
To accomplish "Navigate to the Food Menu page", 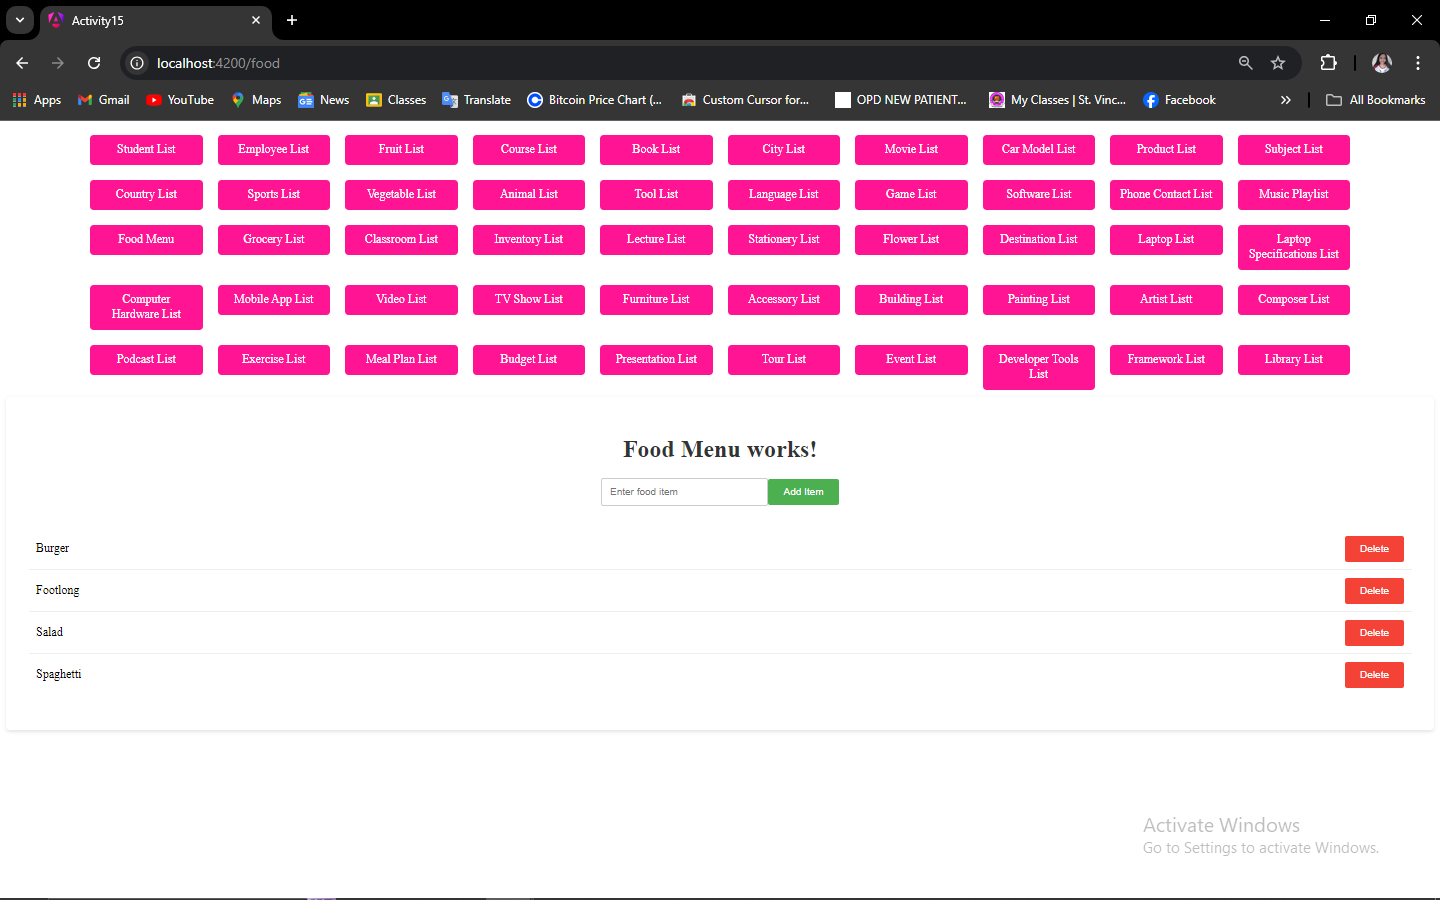I will tap(146, 240).
